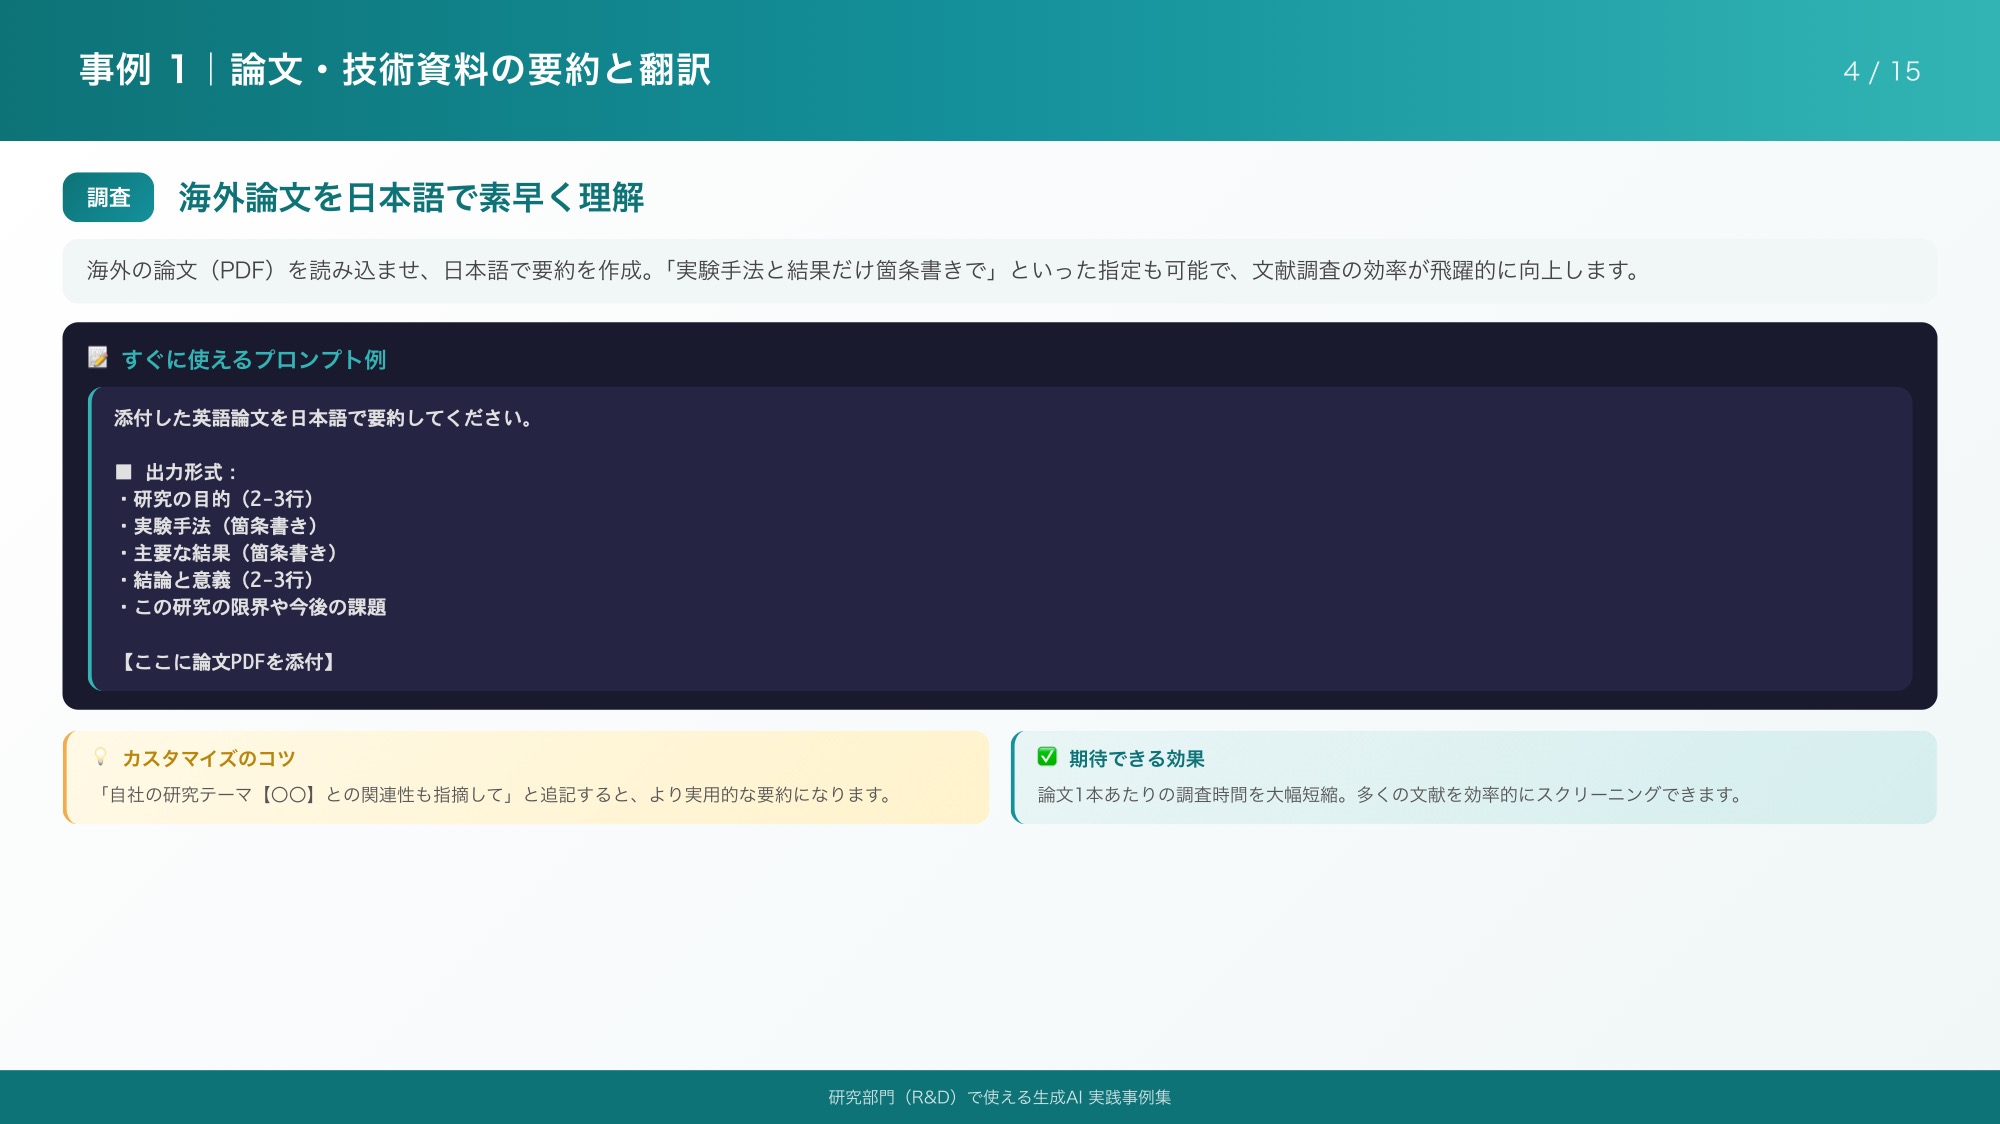Click tip text about 自社の研究テーマ【○○】
Image resolution: width=2000 pixels, height=1124 pixels.
(494, 795)
